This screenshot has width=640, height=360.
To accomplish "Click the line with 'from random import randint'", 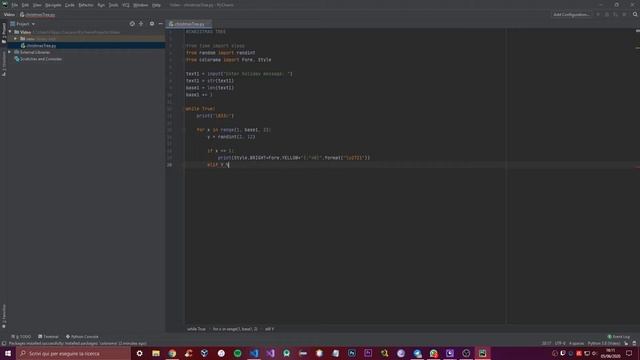I will pyautogui.click(x=220, y=53).
